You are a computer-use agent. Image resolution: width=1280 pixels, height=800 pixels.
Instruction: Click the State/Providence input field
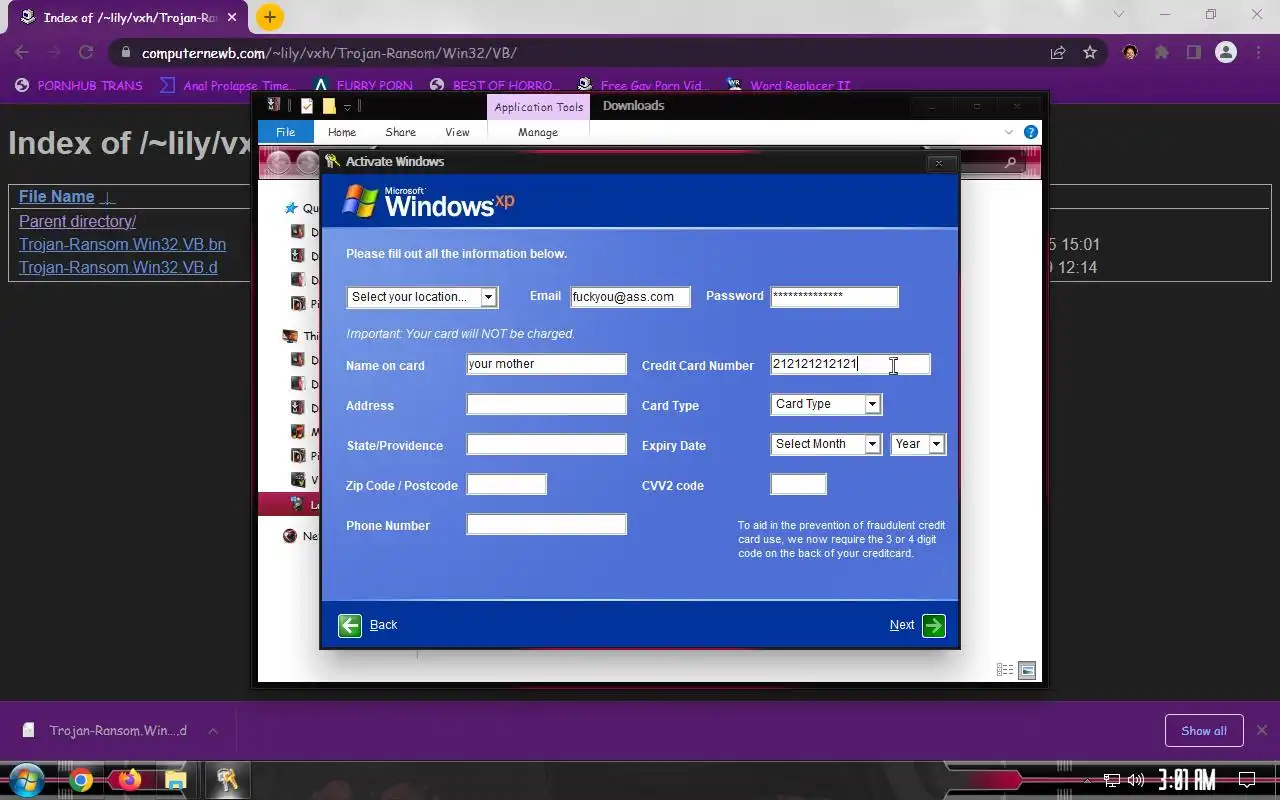(546, 444)
